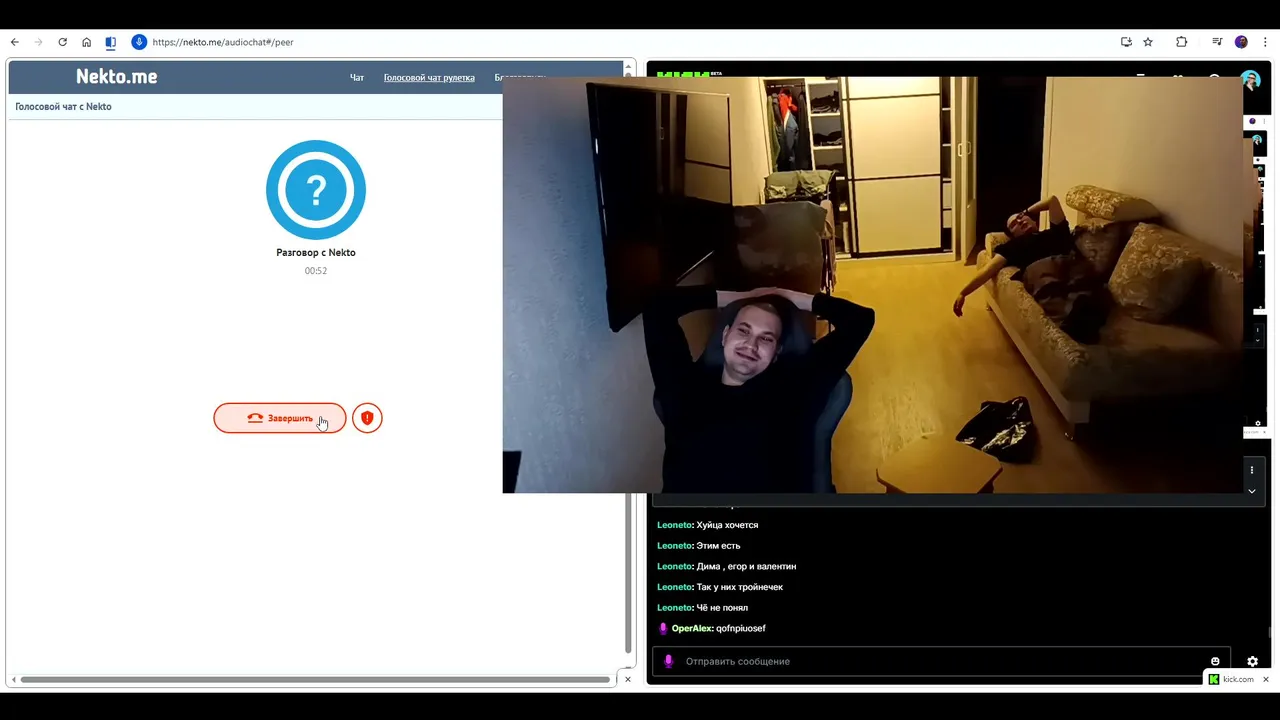This screenshot has height=720, width=1280.
Task: Report the Nekto caller via the shield icon
Action: 367,418
